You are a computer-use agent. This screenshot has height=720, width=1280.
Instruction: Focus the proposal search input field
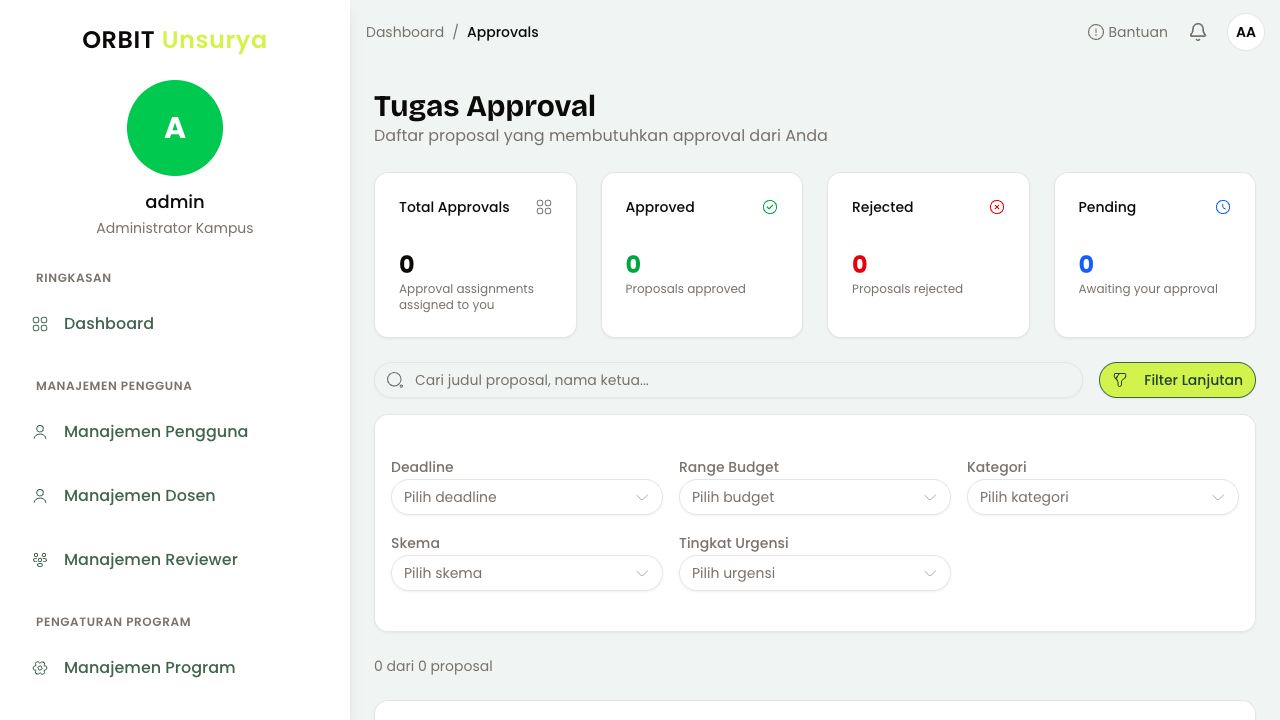[728, 380]
